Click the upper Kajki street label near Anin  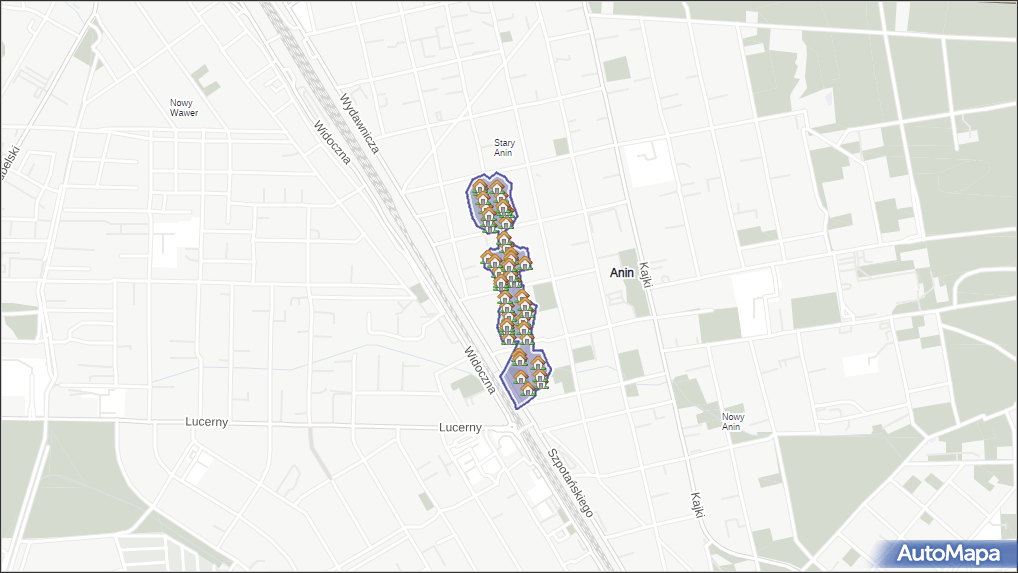point(647,269)
